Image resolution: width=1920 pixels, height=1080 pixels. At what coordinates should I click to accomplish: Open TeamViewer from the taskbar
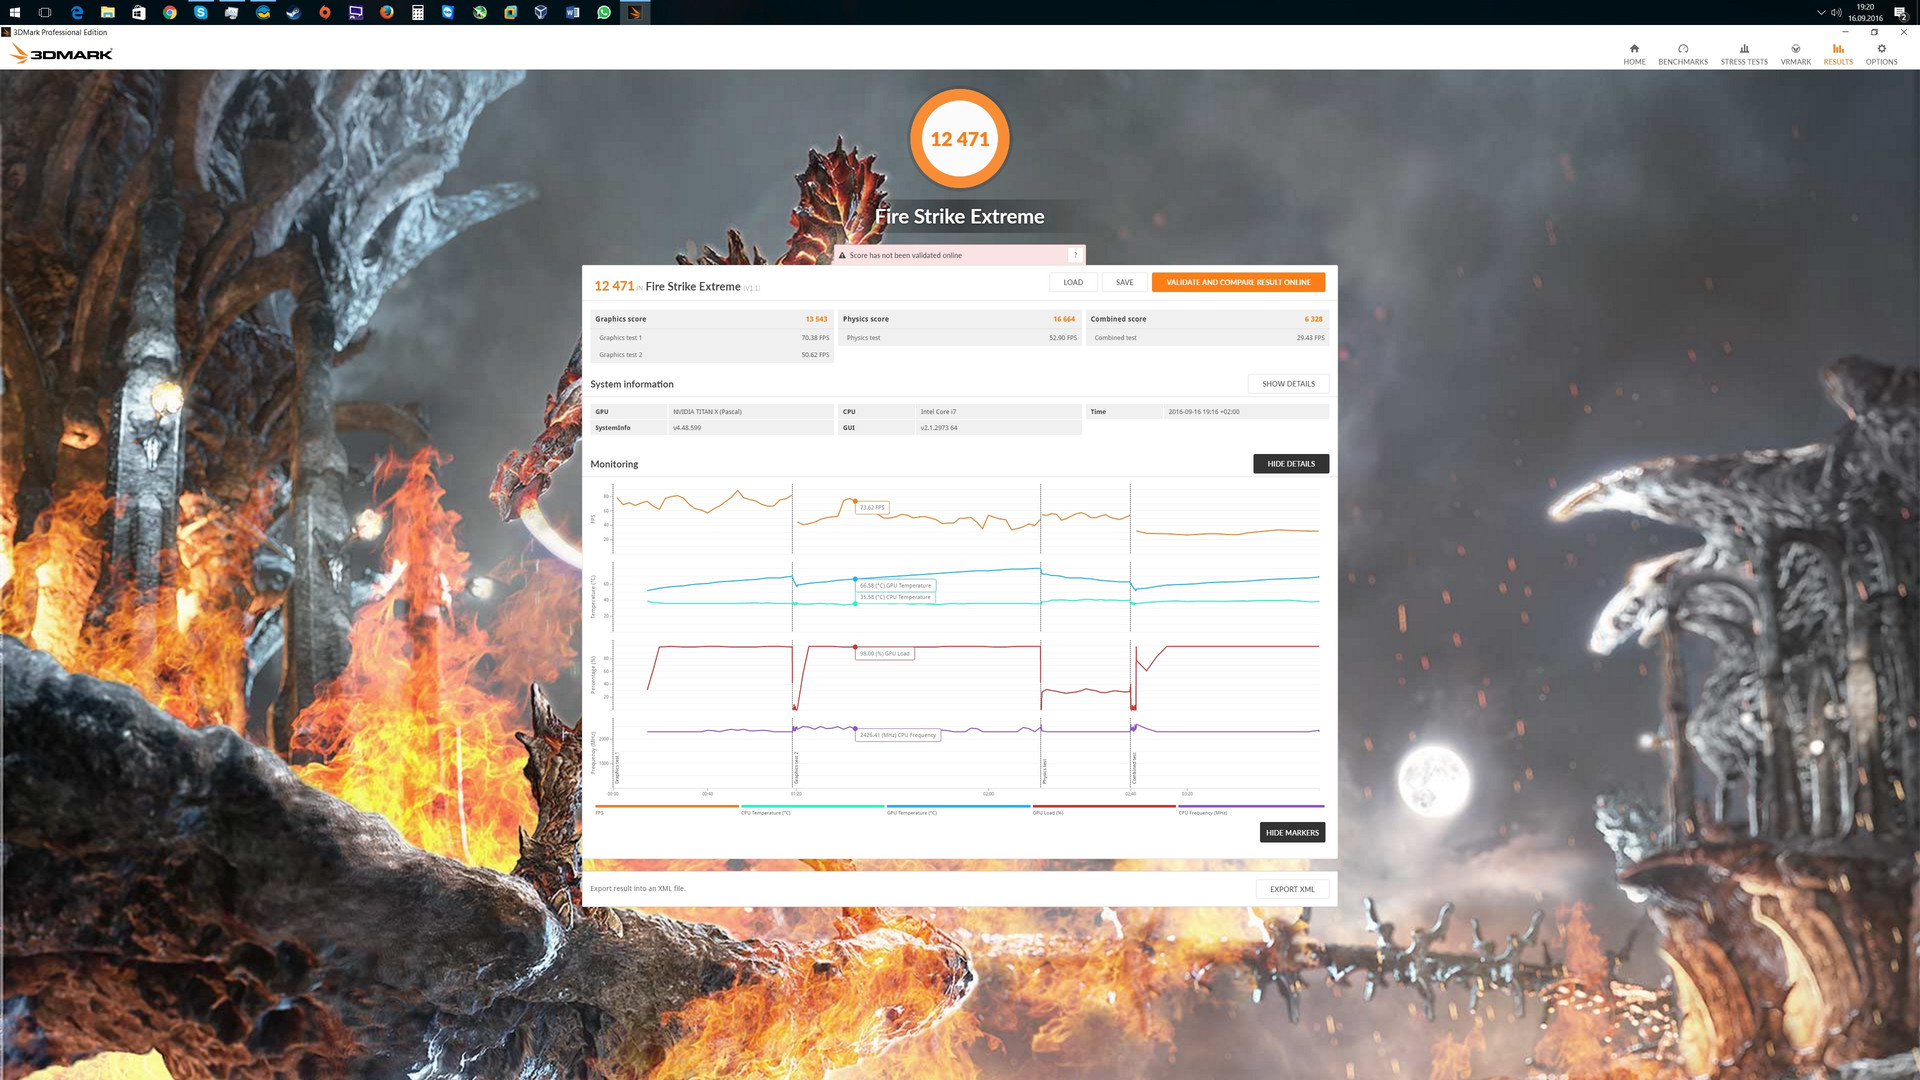point(449,12)
